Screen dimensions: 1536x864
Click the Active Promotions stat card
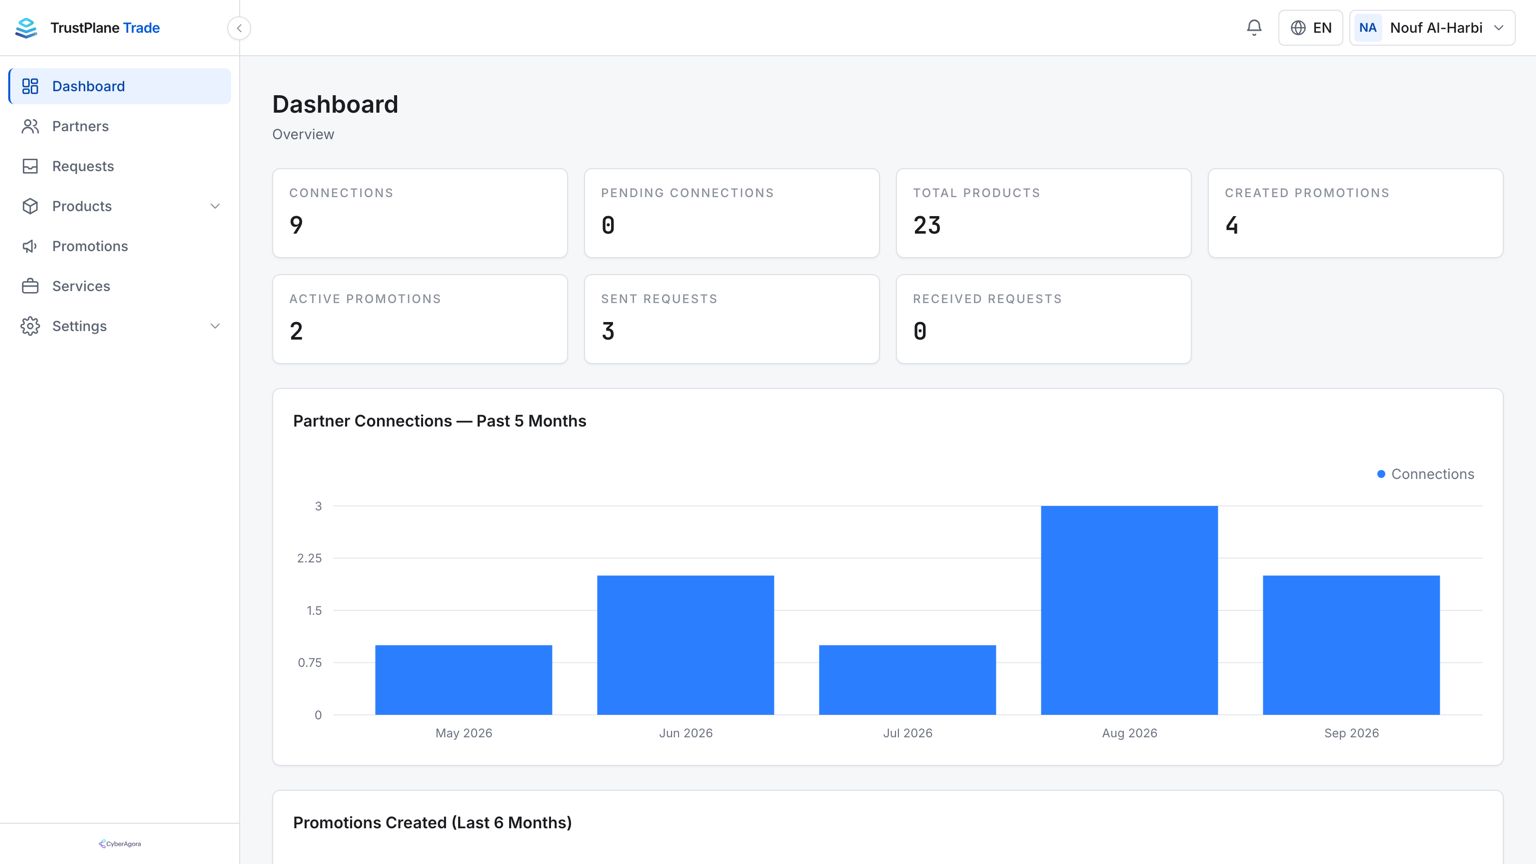coord(420,319)
